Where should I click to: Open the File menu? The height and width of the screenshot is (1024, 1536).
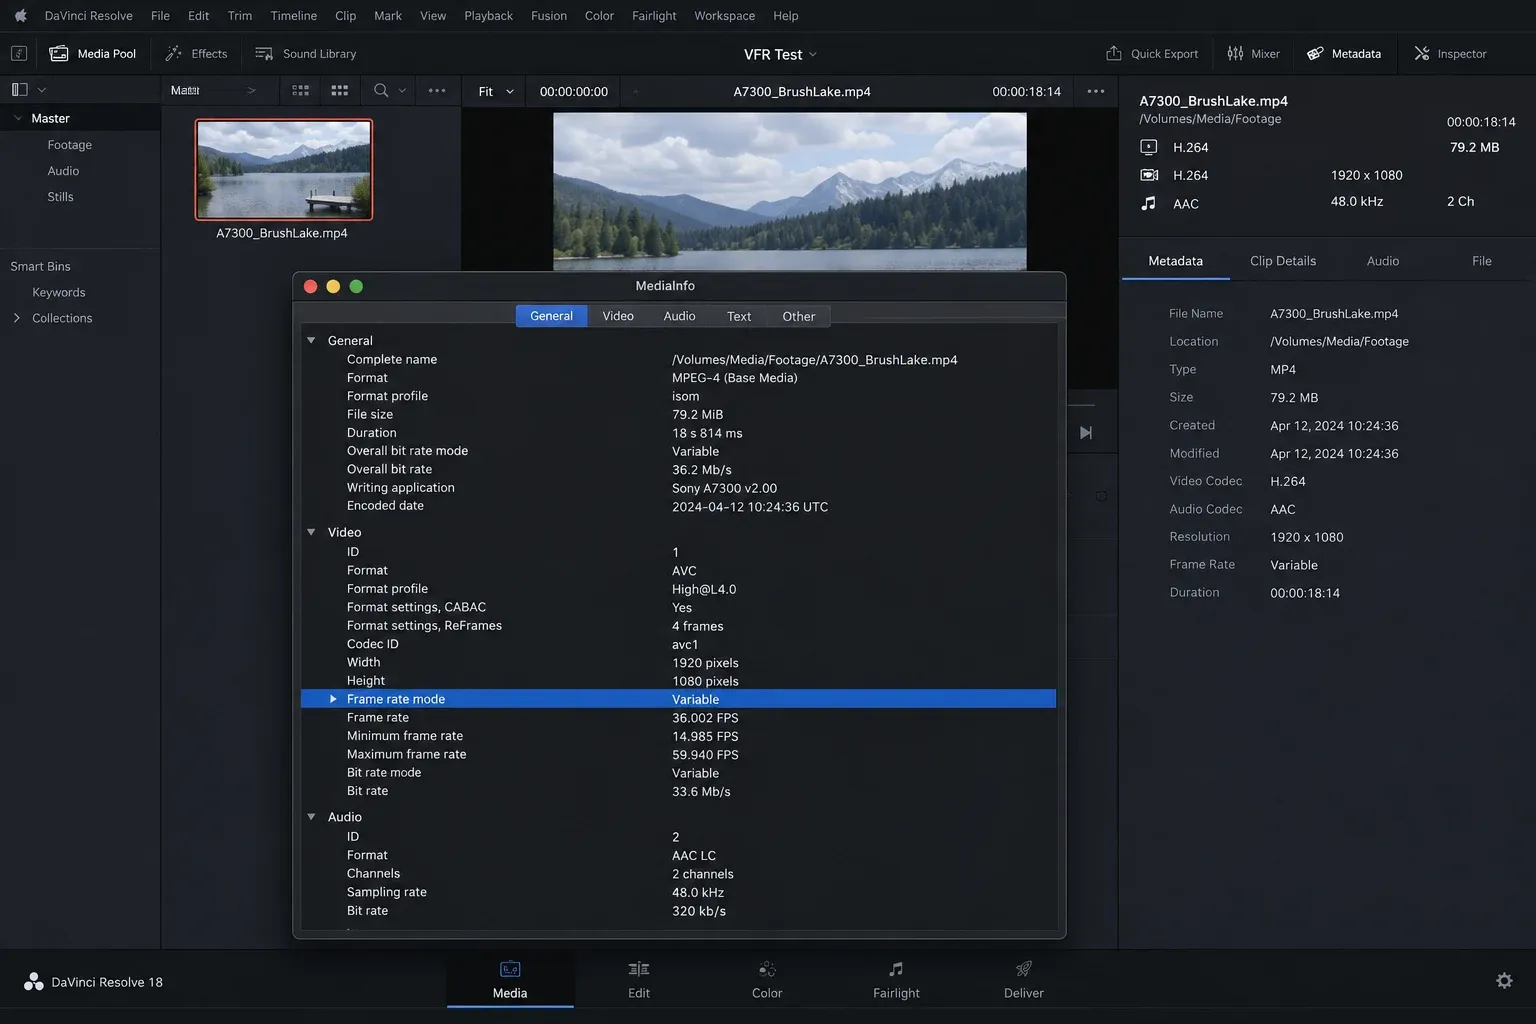coord(160,16)
